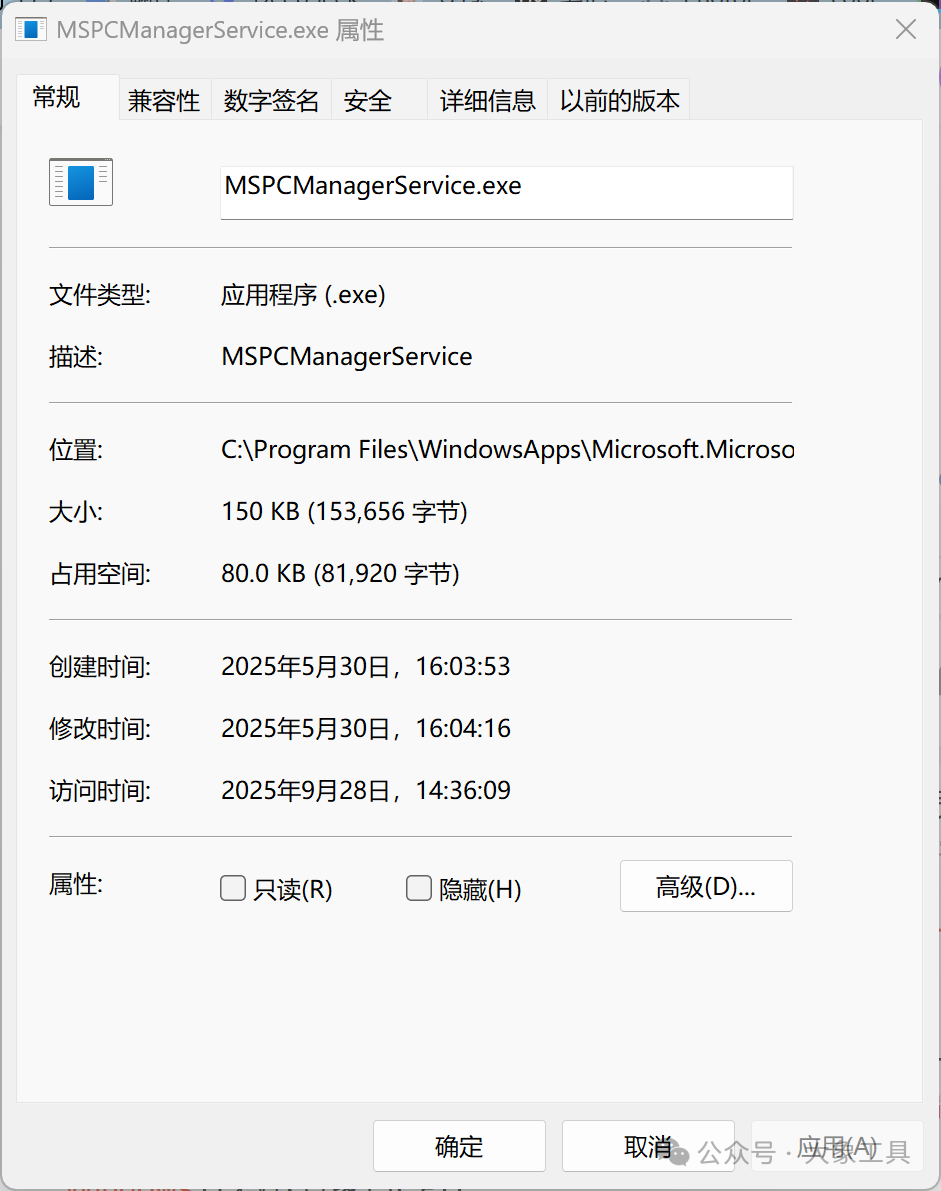
Task: View the 以前的版本 tab
Action: [x=619, y=101]
